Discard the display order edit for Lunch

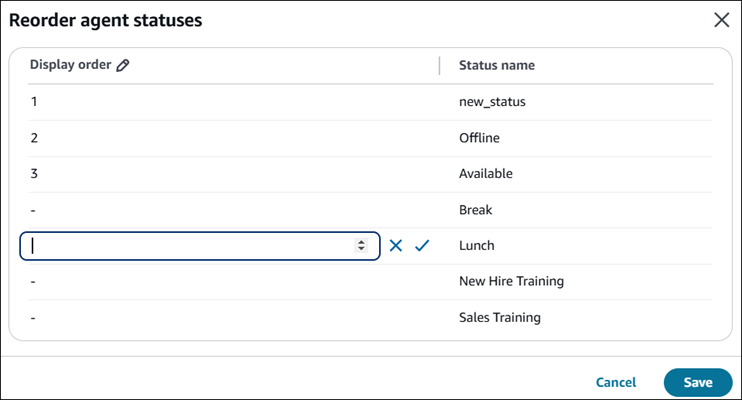pyautogui.click(x=396, y=245)
